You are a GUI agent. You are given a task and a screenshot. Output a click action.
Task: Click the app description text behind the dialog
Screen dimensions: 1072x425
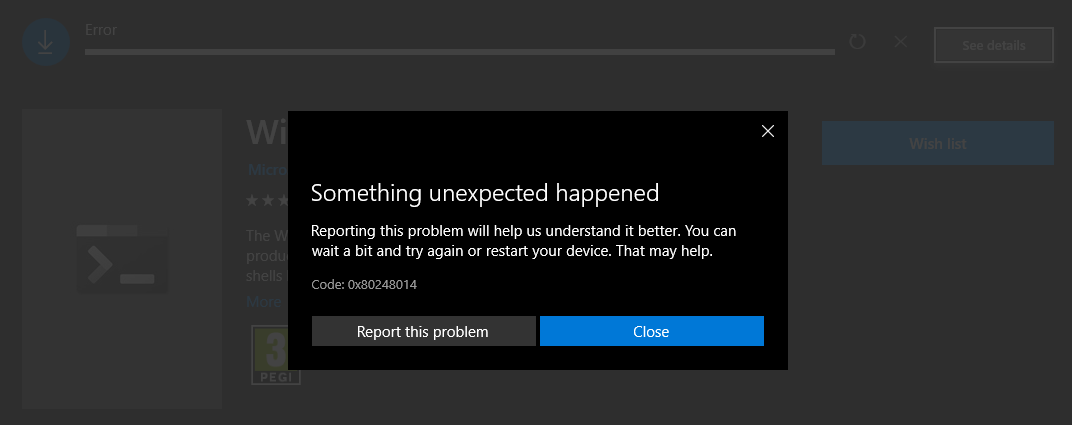point(267,256)
